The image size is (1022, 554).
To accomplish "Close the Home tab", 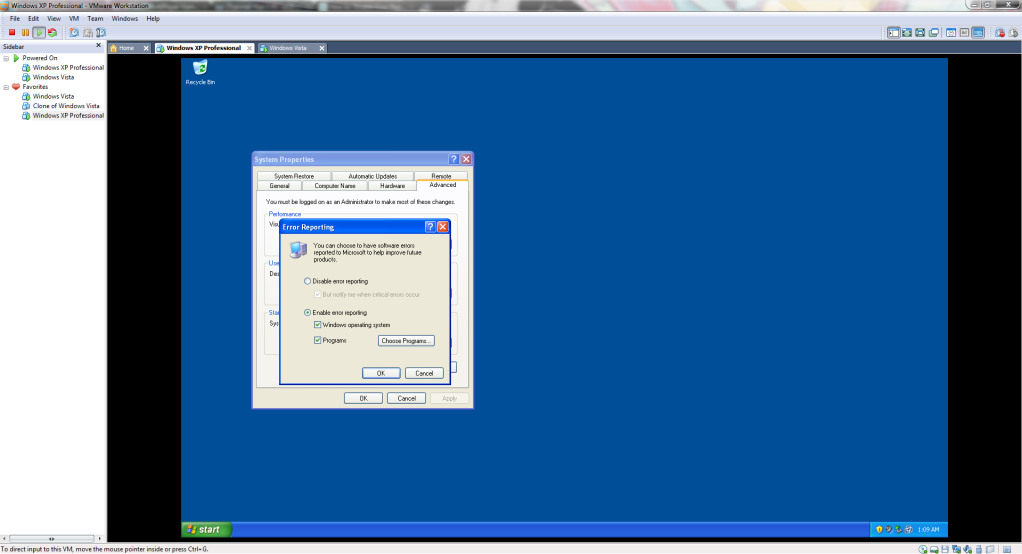I will (x=146, y=48).
